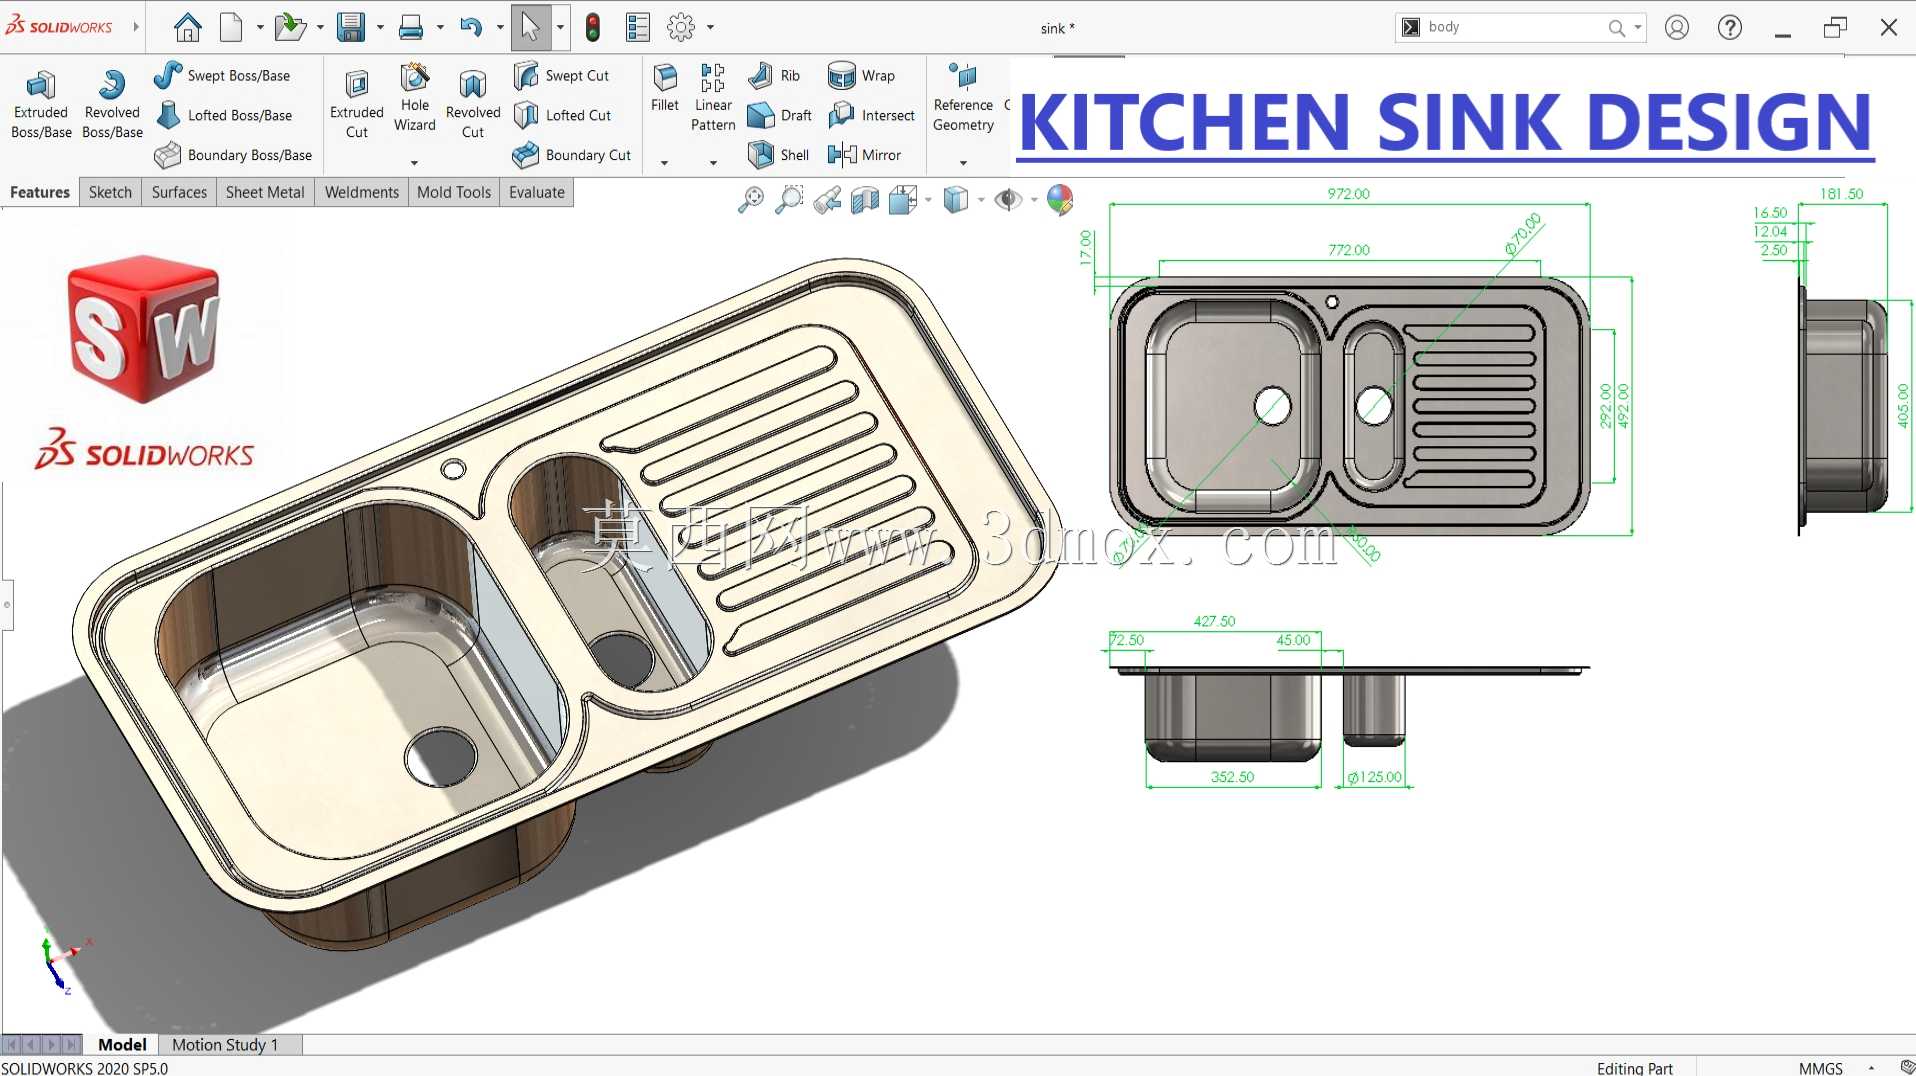
Task: Open an existing document
Action: point(289,27)
